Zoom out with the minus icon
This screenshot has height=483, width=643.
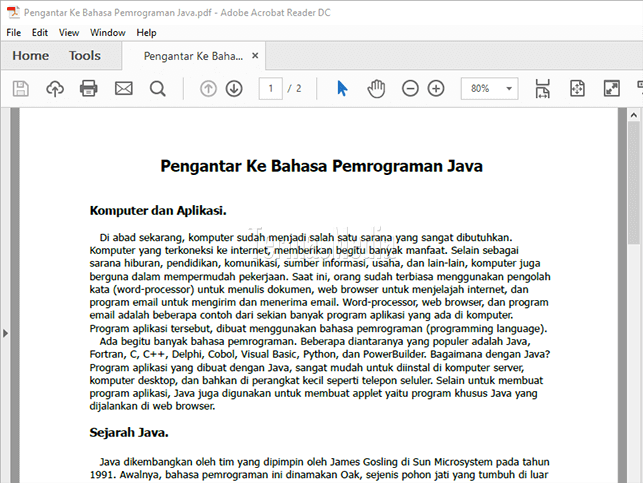pyautogui.click(x=410, y=89)
